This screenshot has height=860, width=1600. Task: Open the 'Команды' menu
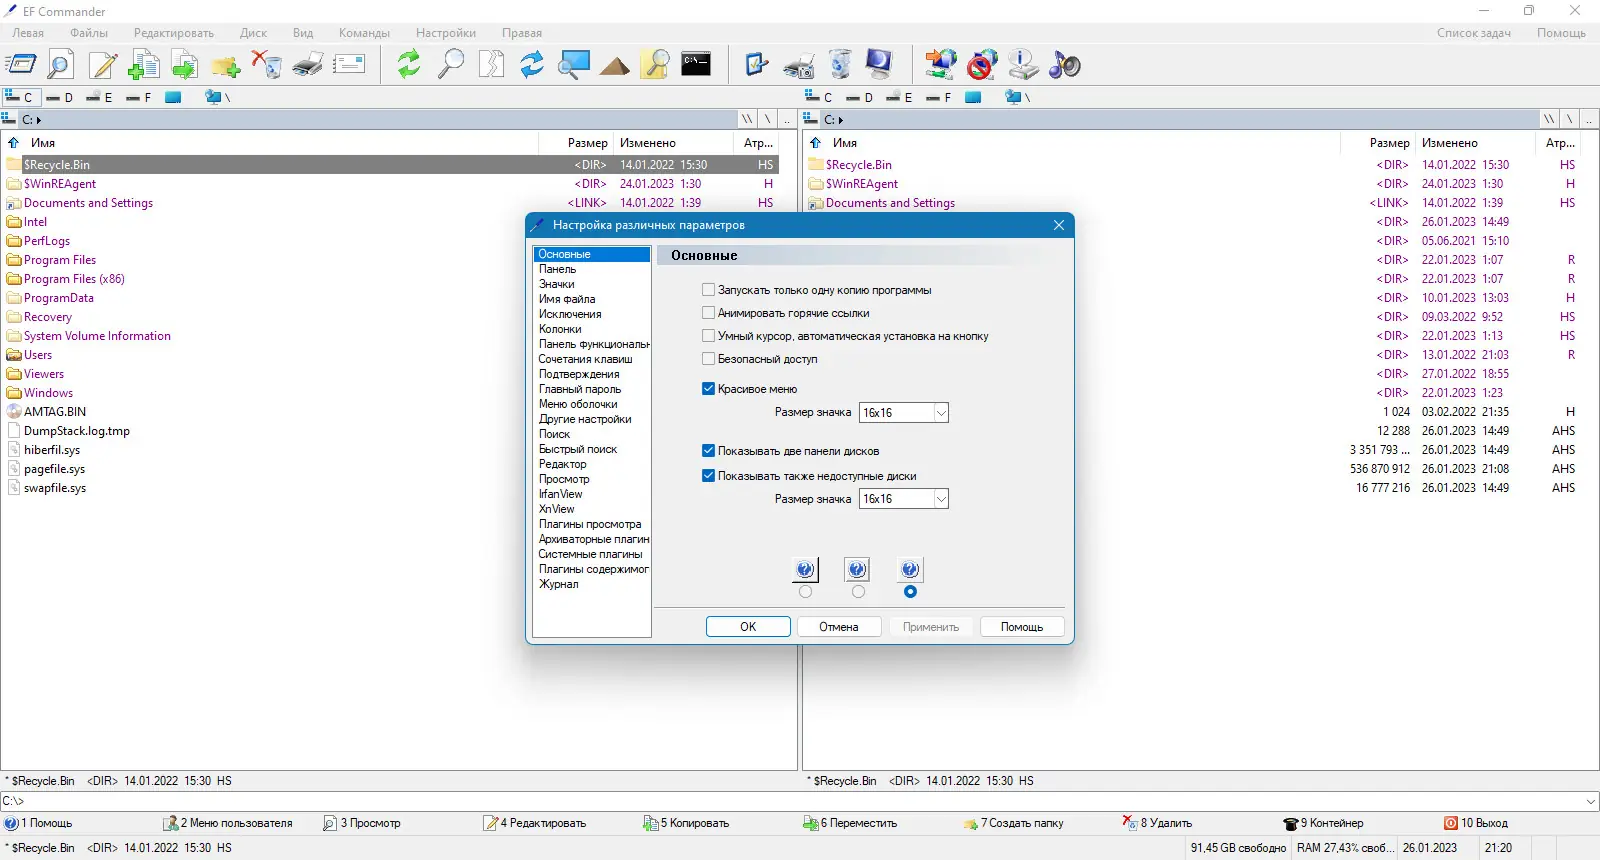(x=364, y=33)
